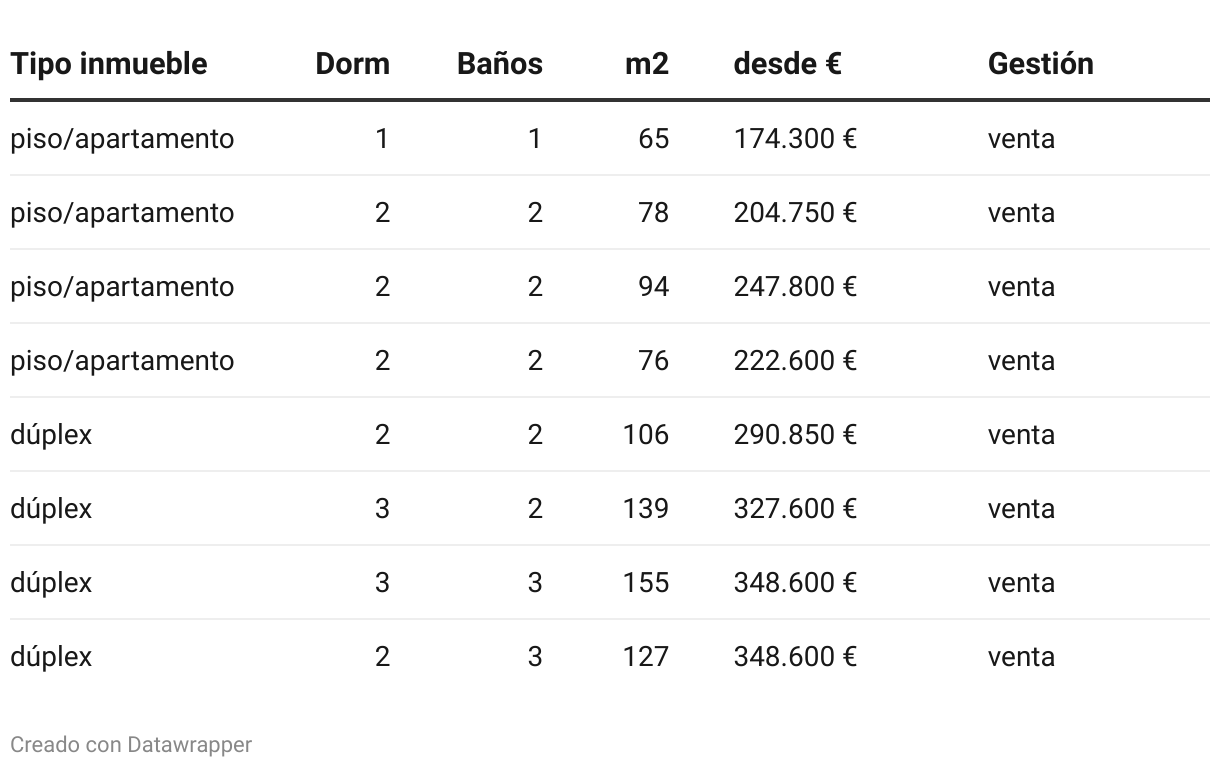Click the m2 column header

coord(646,64)
